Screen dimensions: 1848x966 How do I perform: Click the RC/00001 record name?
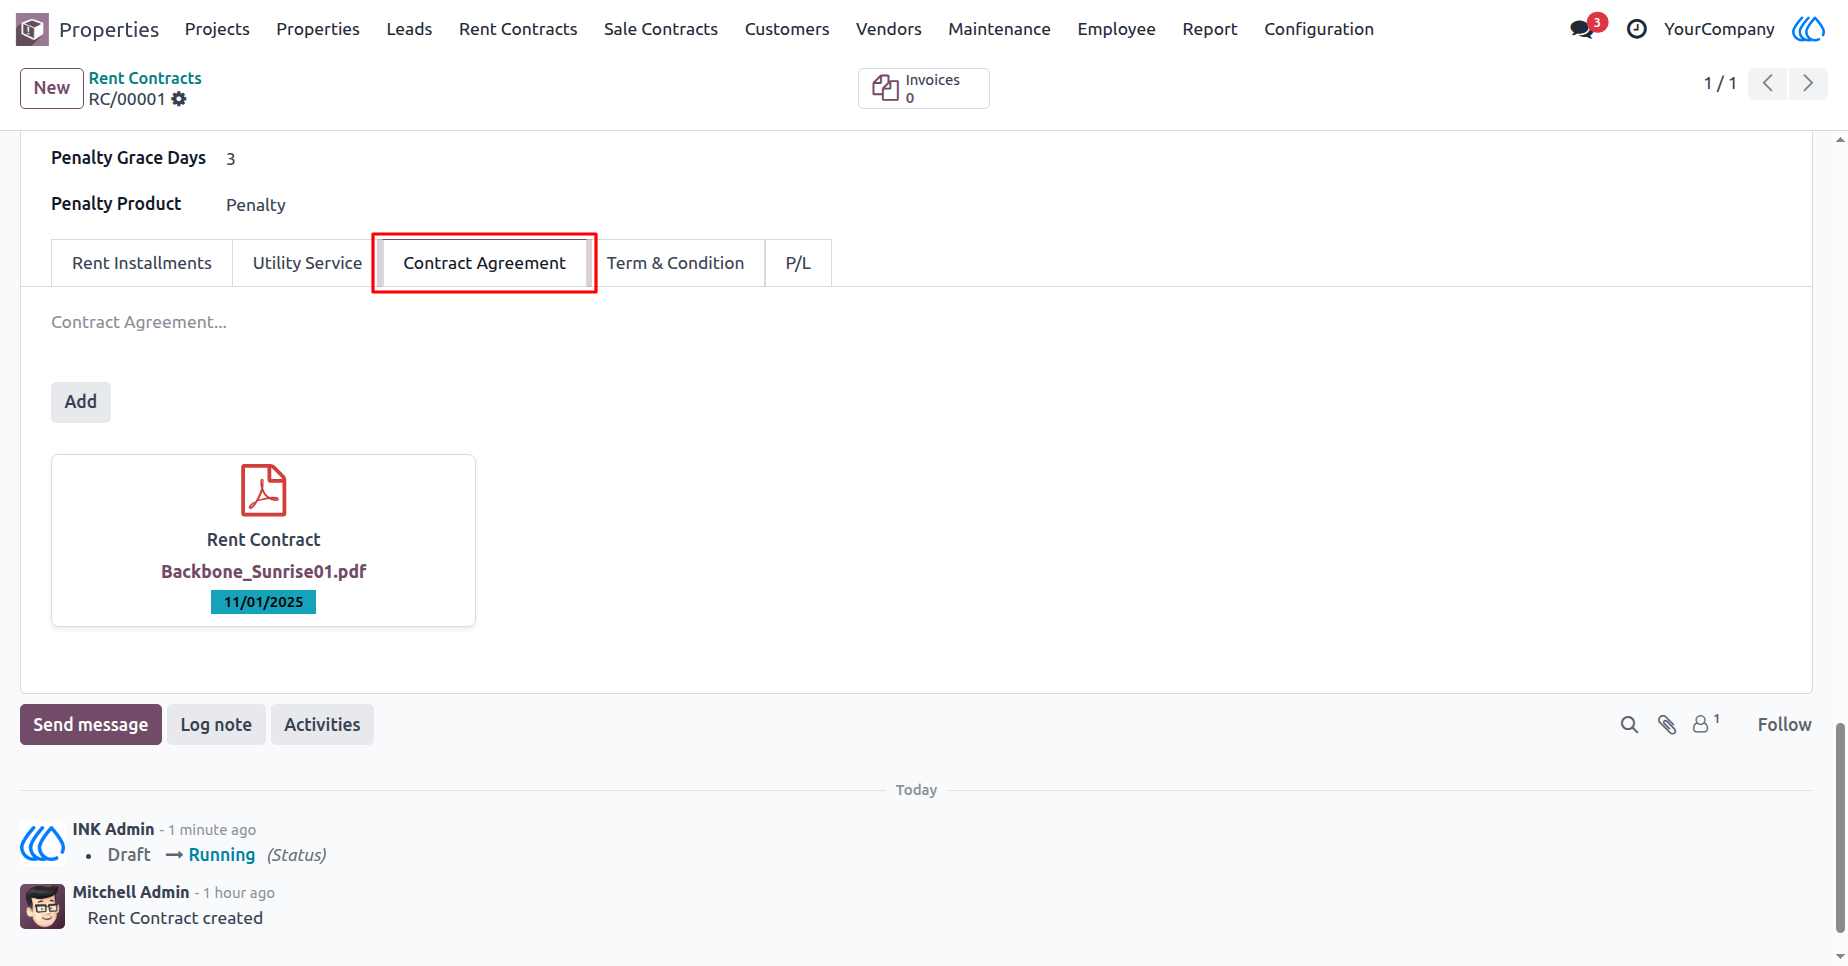click(x=127, y=99)
